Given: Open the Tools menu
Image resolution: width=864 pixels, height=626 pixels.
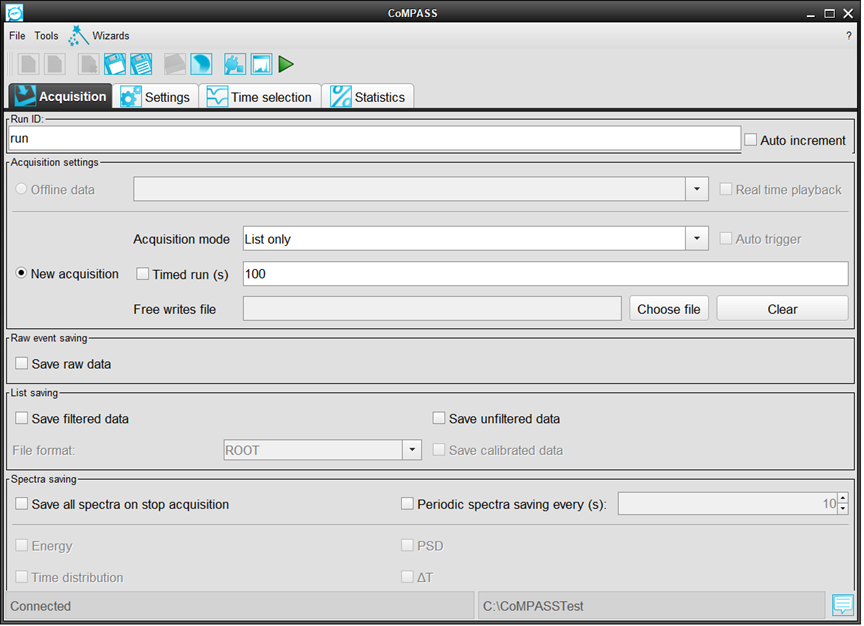Looking at the screenshot, I should (x=46, y=36).
